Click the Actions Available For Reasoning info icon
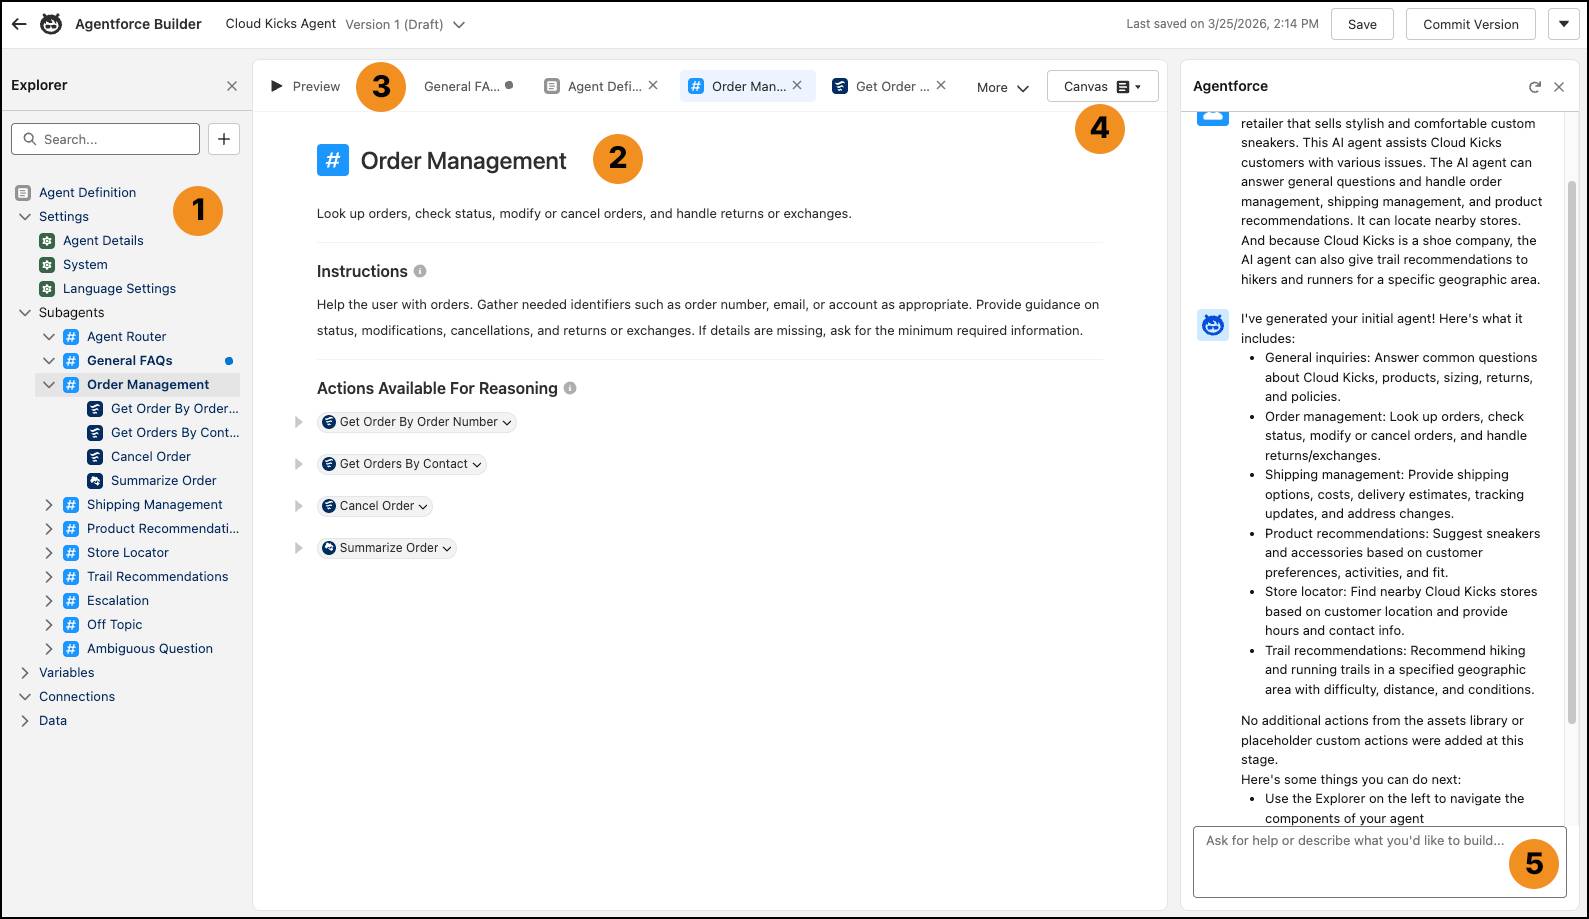This screenshot has width=1589, height=919. tap(570, 388)
